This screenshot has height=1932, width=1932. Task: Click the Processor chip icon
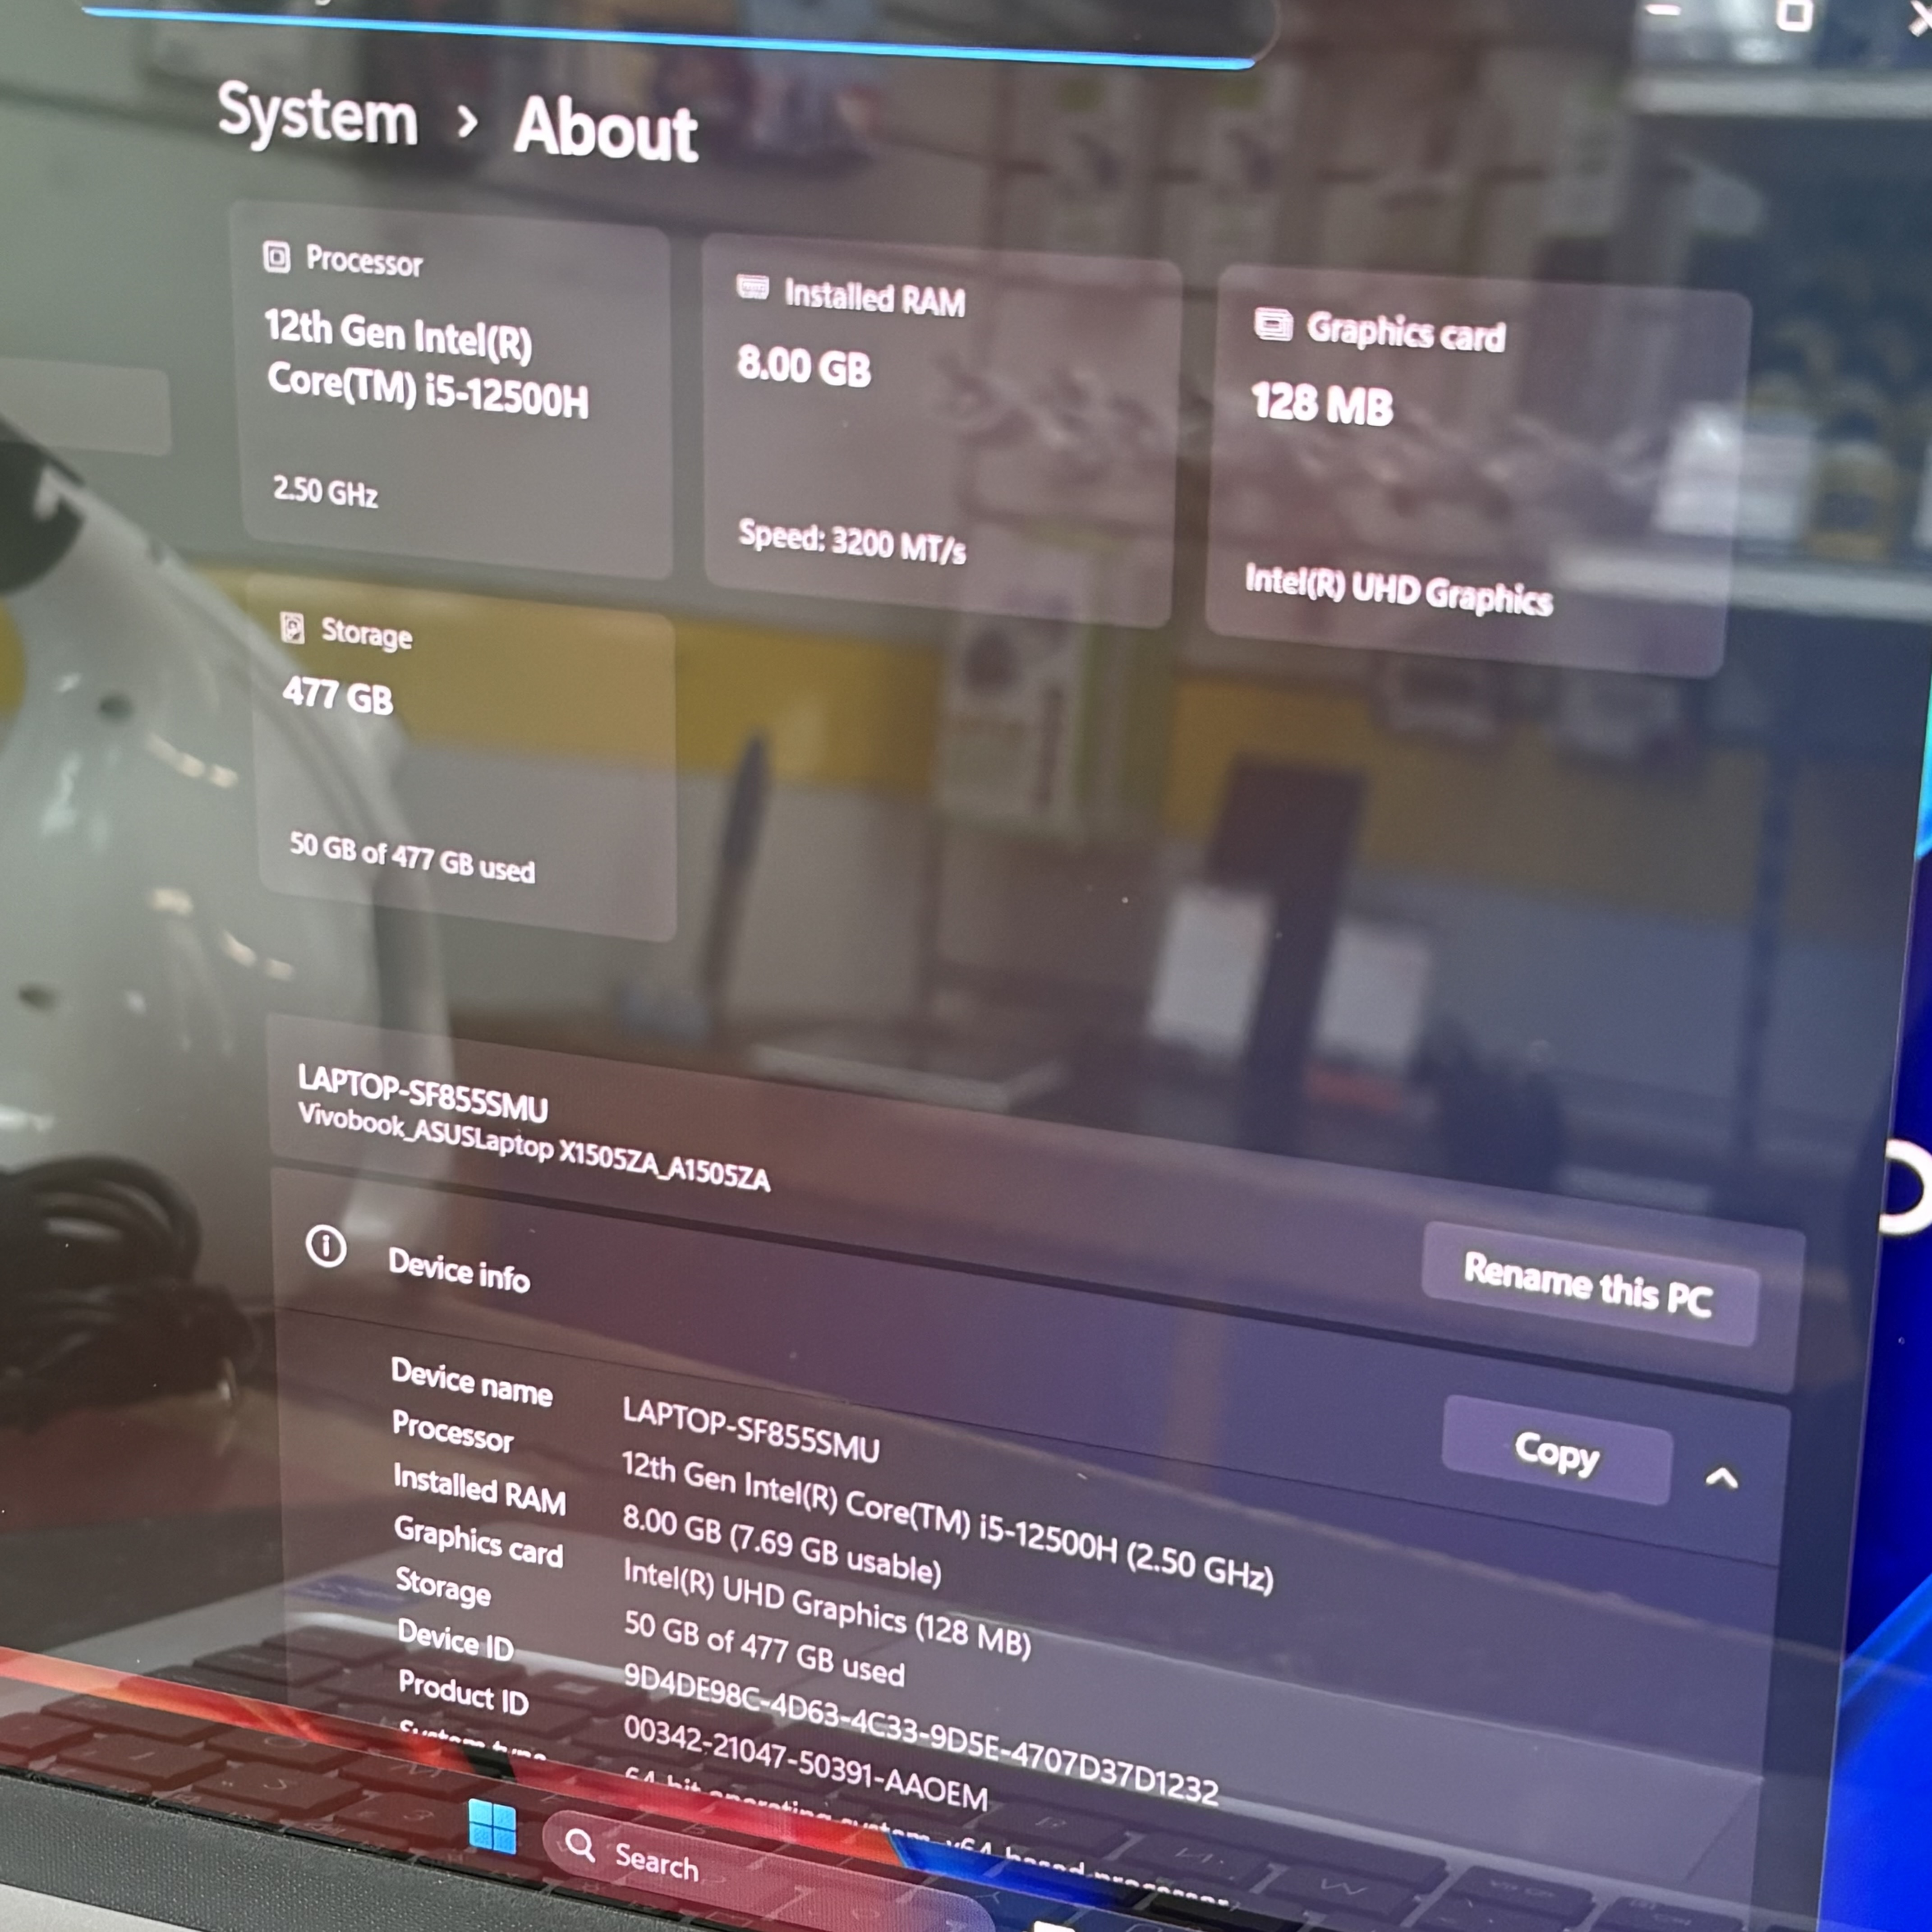pos(276,257)
